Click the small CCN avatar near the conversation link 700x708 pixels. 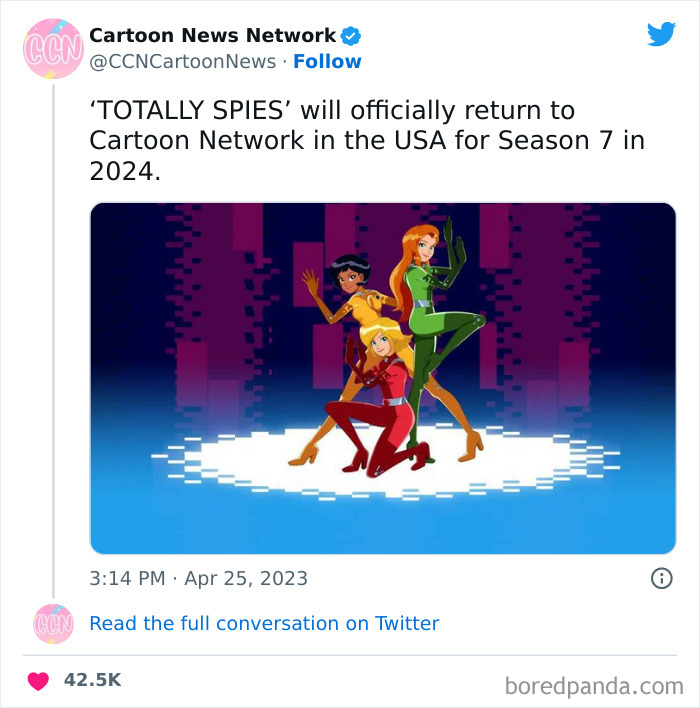53,624
